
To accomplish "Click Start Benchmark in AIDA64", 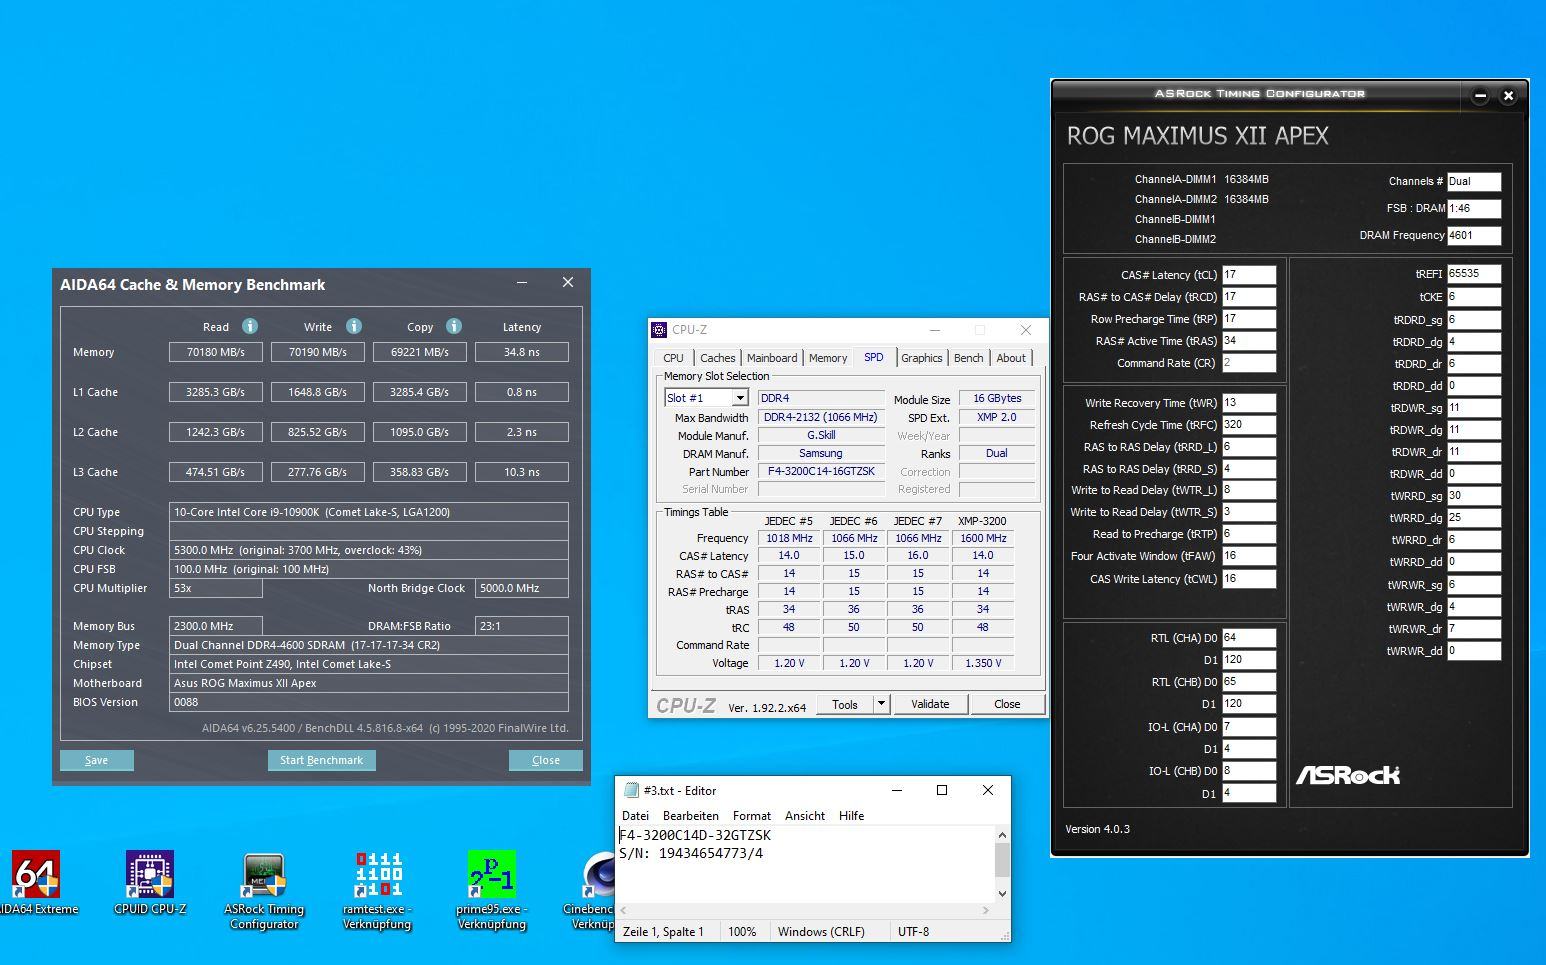I will point(321,760).
